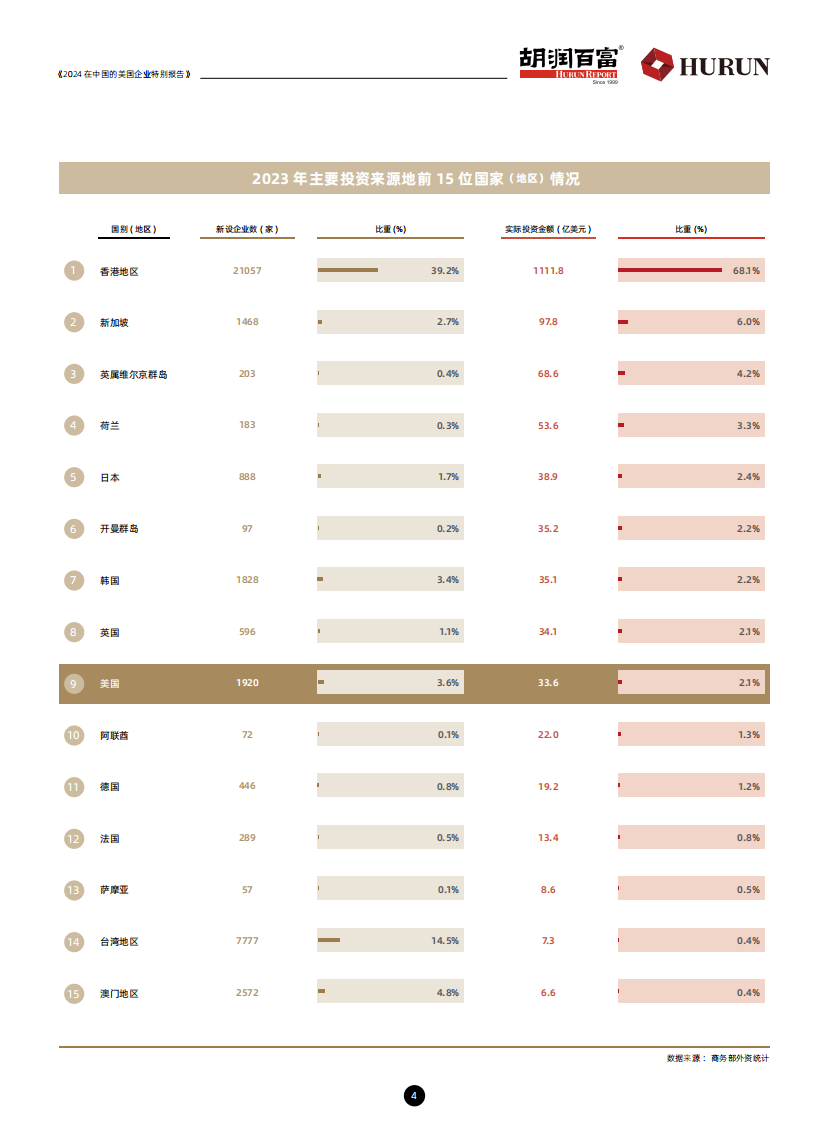Viewport: 829px width, 1122px height.
Task: Click the 胡润百富 Hurun Report logo
Action: (570, 66)
